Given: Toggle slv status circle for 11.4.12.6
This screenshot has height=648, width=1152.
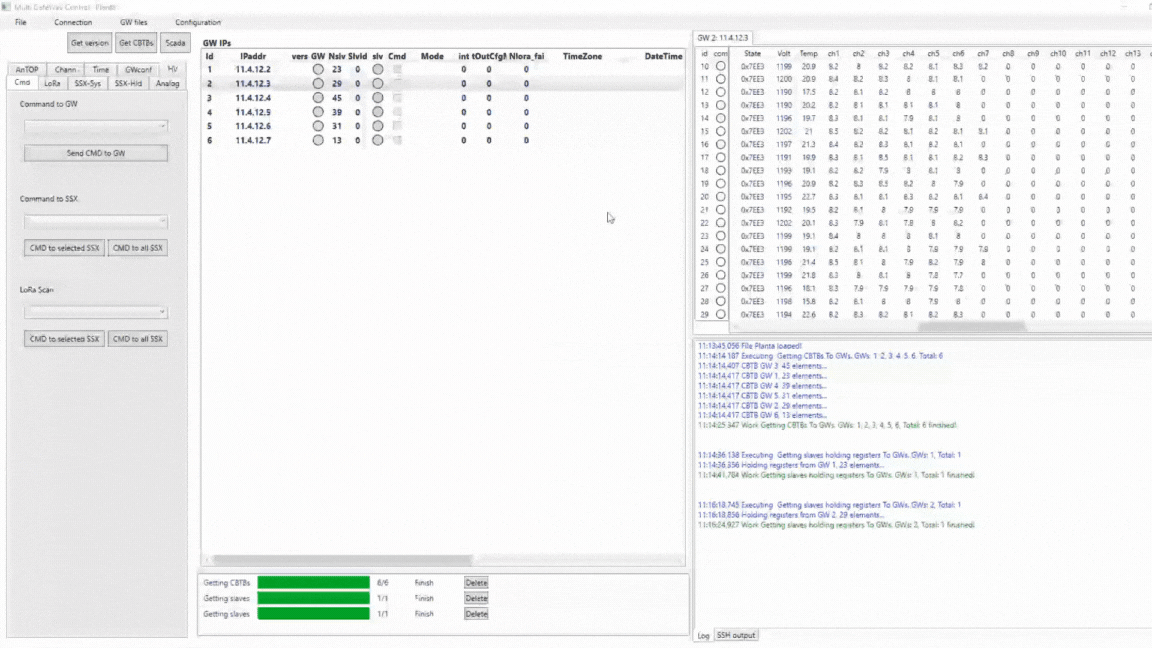Looking at the screenshot, I should point(378,126).
